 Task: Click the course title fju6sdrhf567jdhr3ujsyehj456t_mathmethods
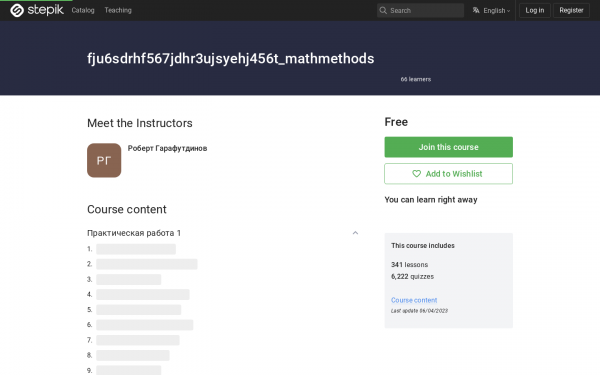tap(230, 59)
